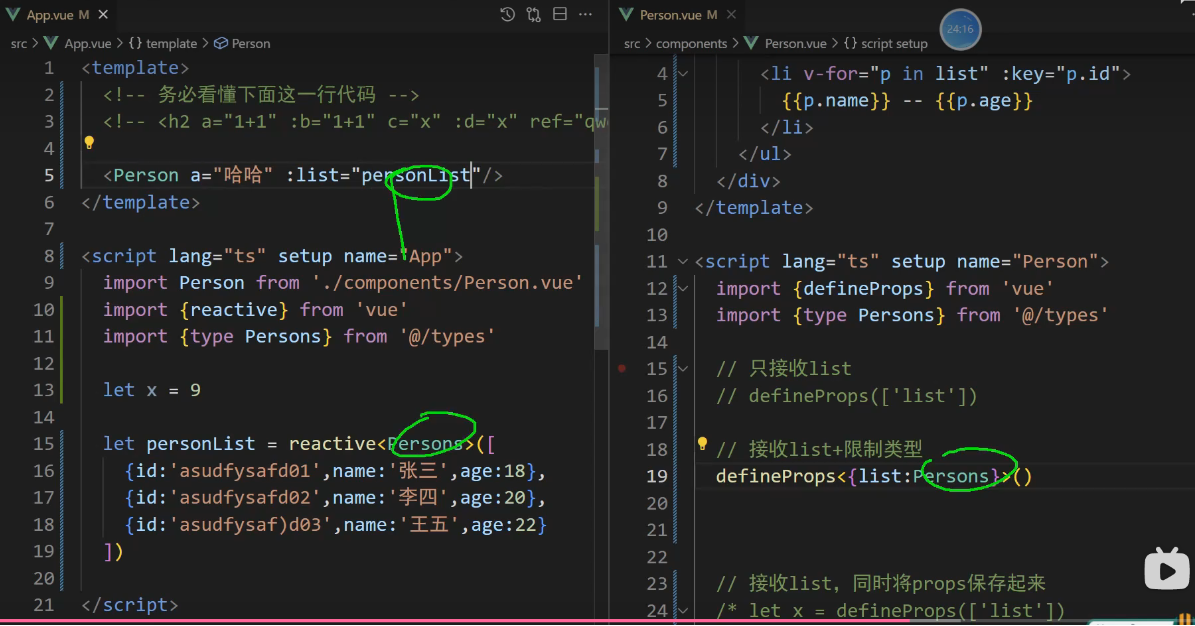The height and width of the screenshot is (626, 1195).
Task: Switch to the Person.vue editor tab
Action: [x=678, y=14]
